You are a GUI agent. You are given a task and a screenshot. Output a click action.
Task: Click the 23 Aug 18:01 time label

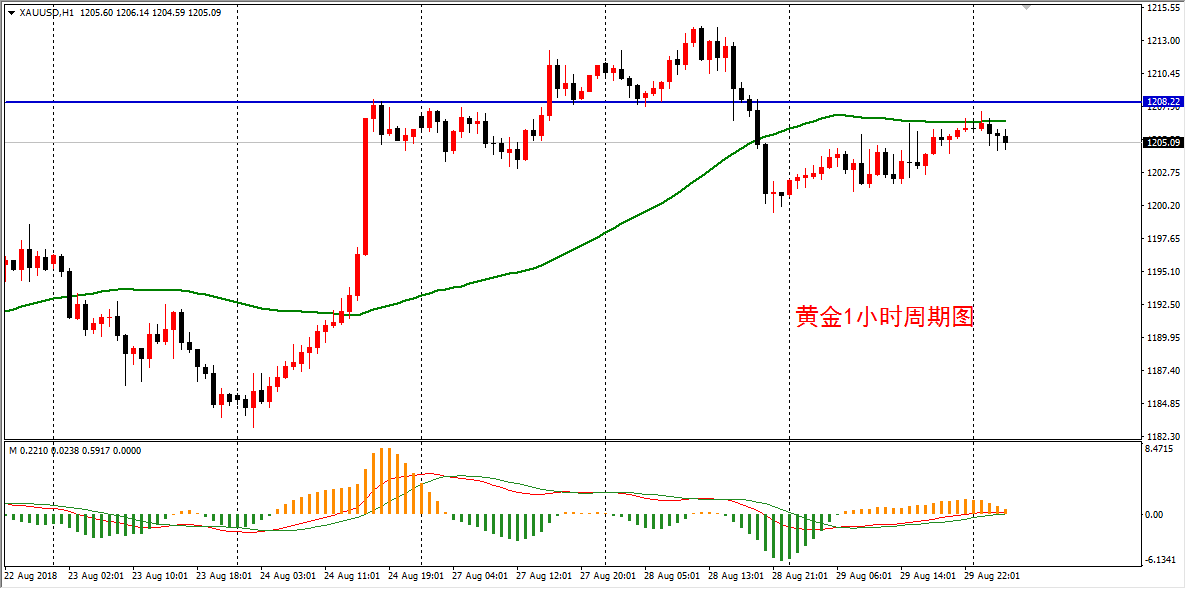pos(222,576)
